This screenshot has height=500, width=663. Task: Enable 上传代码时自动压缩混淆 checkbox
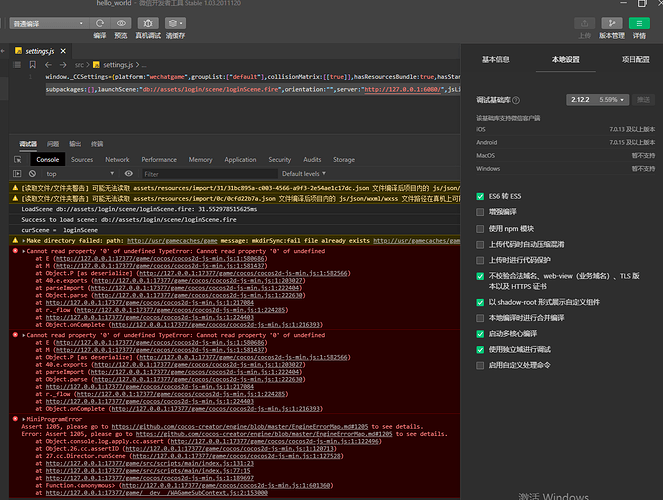click(480, 244)
